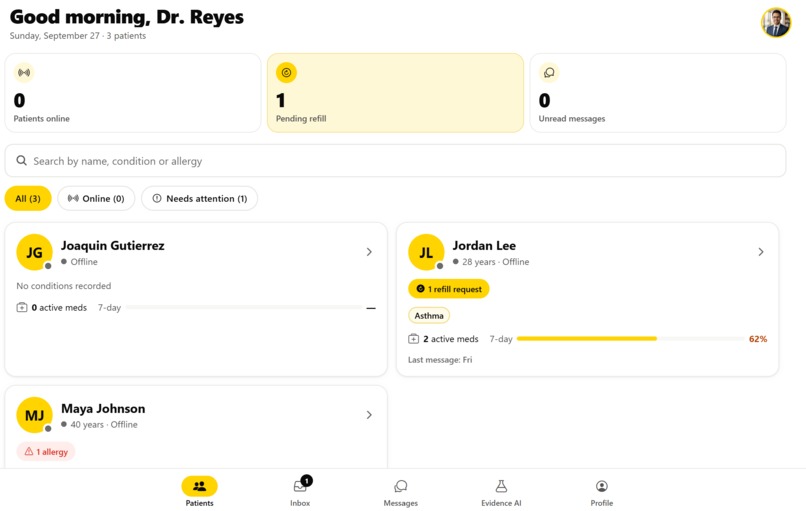The width and height of the screenshot is (806, 511).
Task: Click the Maya Johnson patient name
Action: point(103,409)
